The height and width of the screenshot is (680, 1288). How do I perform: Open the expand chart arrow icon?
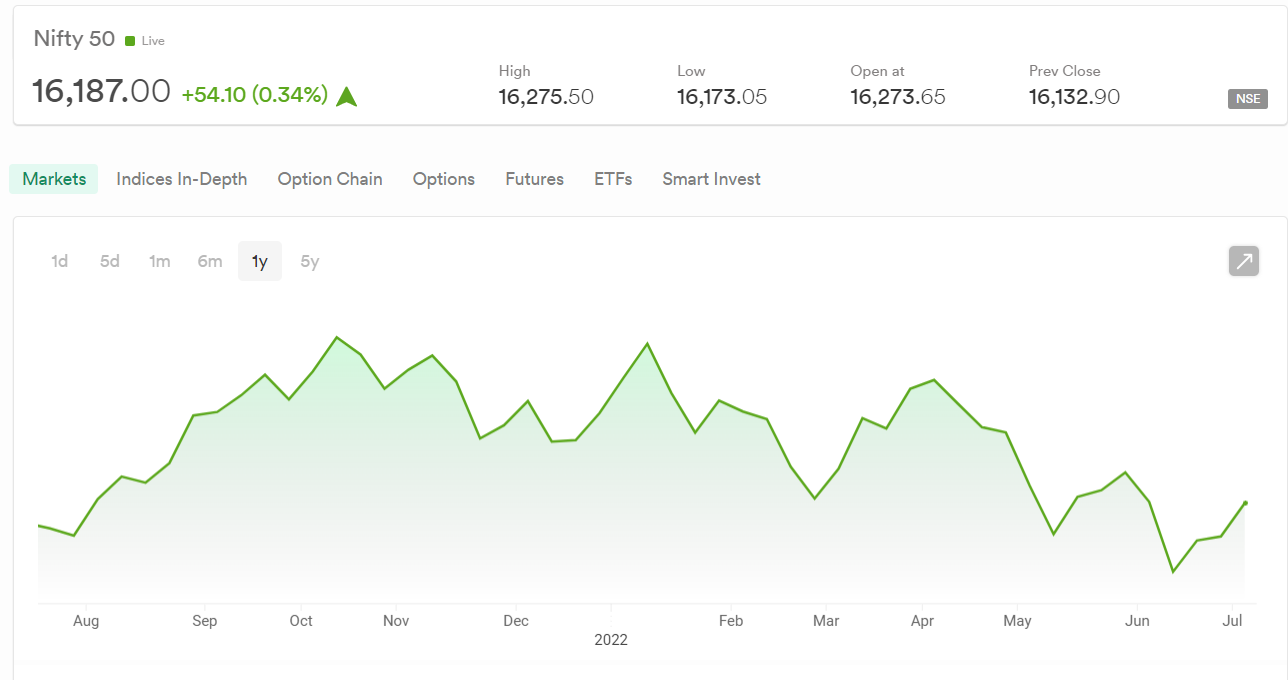click(1244, 261)
